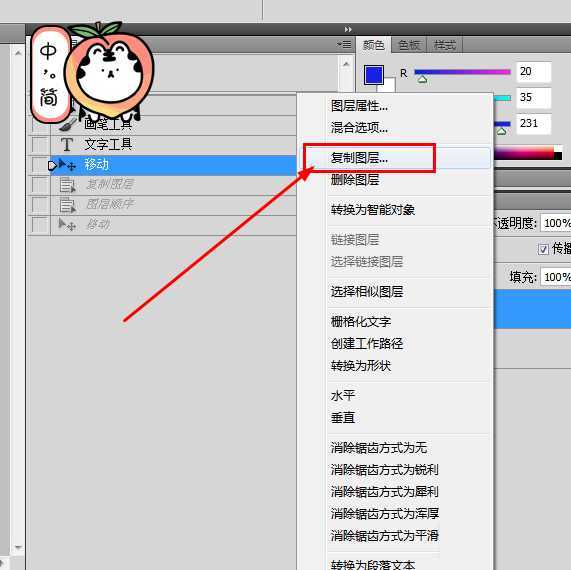Image resolution: width=571 pixels, height=570 pixels.
Task: Toggle the checkbox on the 图层顺序 row
Action: 39,204
